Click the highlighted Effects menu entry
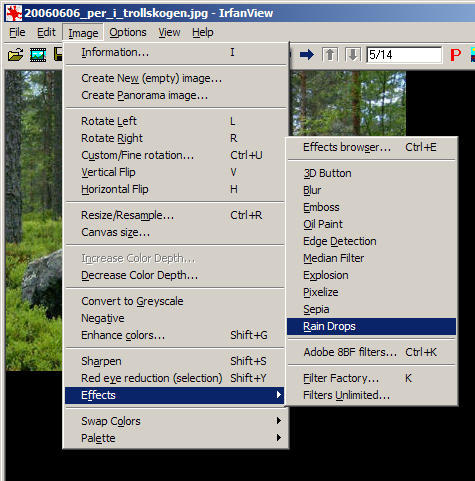The image size is (475, 481). click(x=175, y=395)
